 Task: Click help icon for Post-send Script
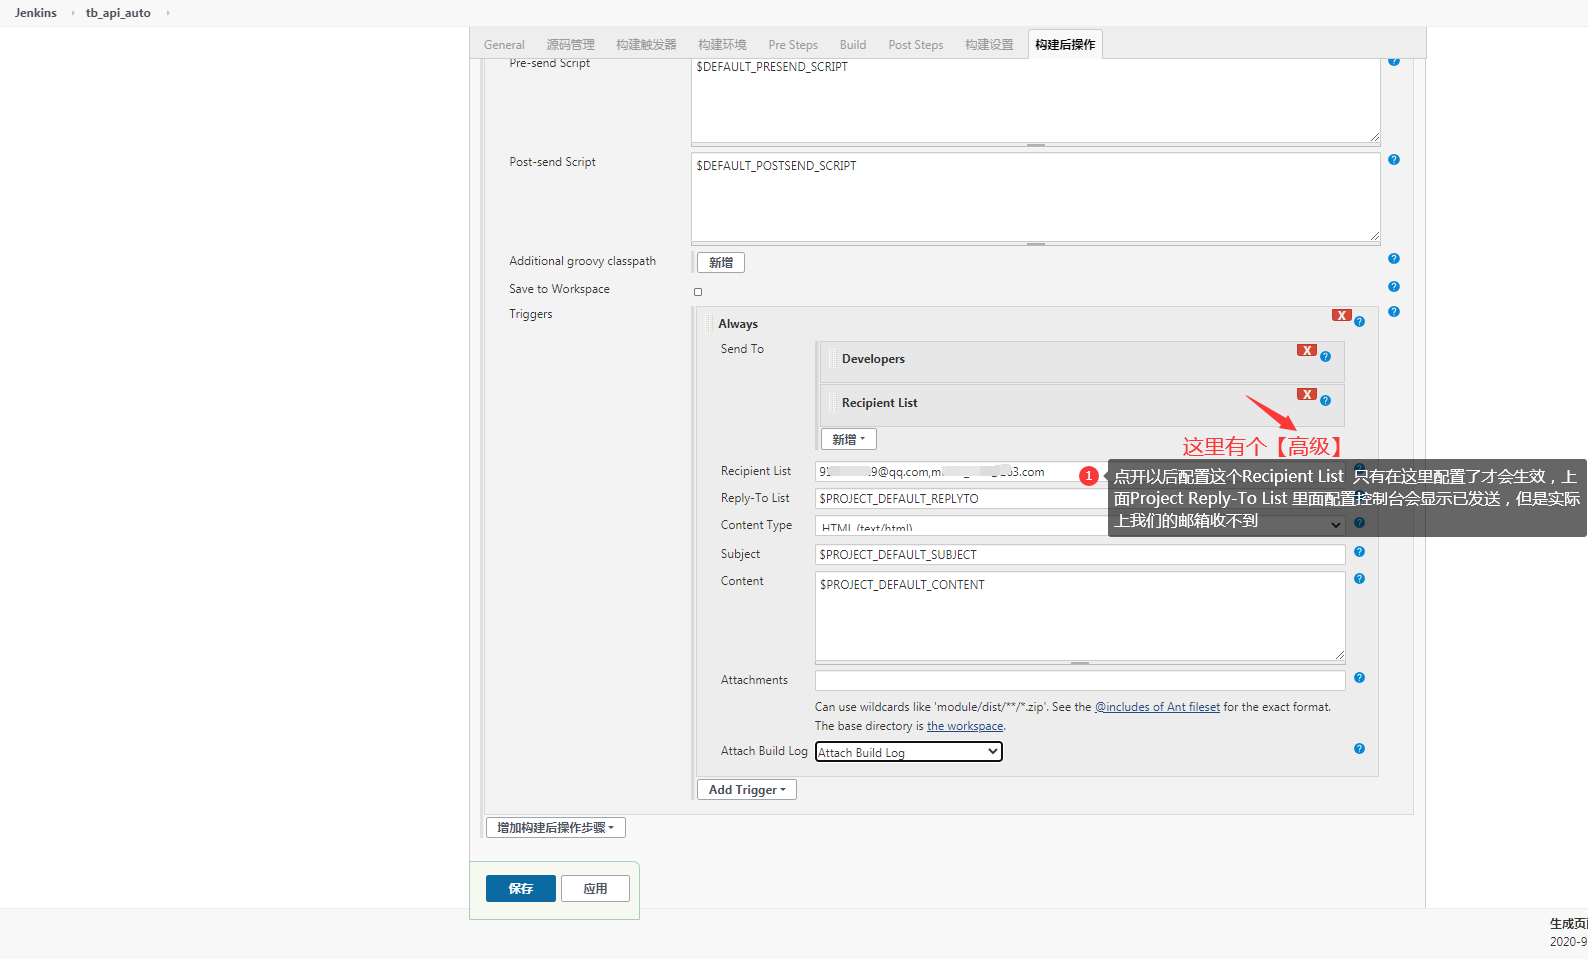tap(1393, 160)
